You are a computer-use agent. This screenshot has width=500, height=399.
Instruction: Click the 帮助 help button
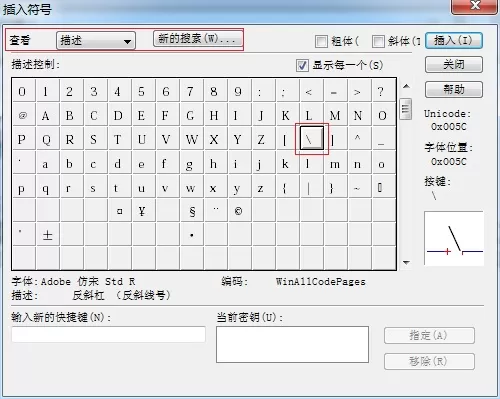454,89
